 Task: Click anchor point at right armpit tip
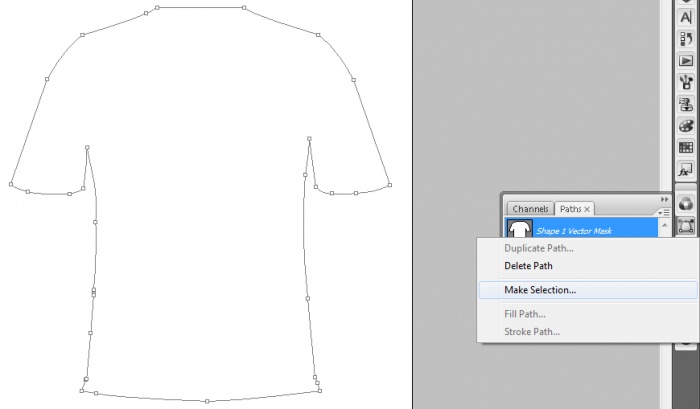(x=309, y=139)
